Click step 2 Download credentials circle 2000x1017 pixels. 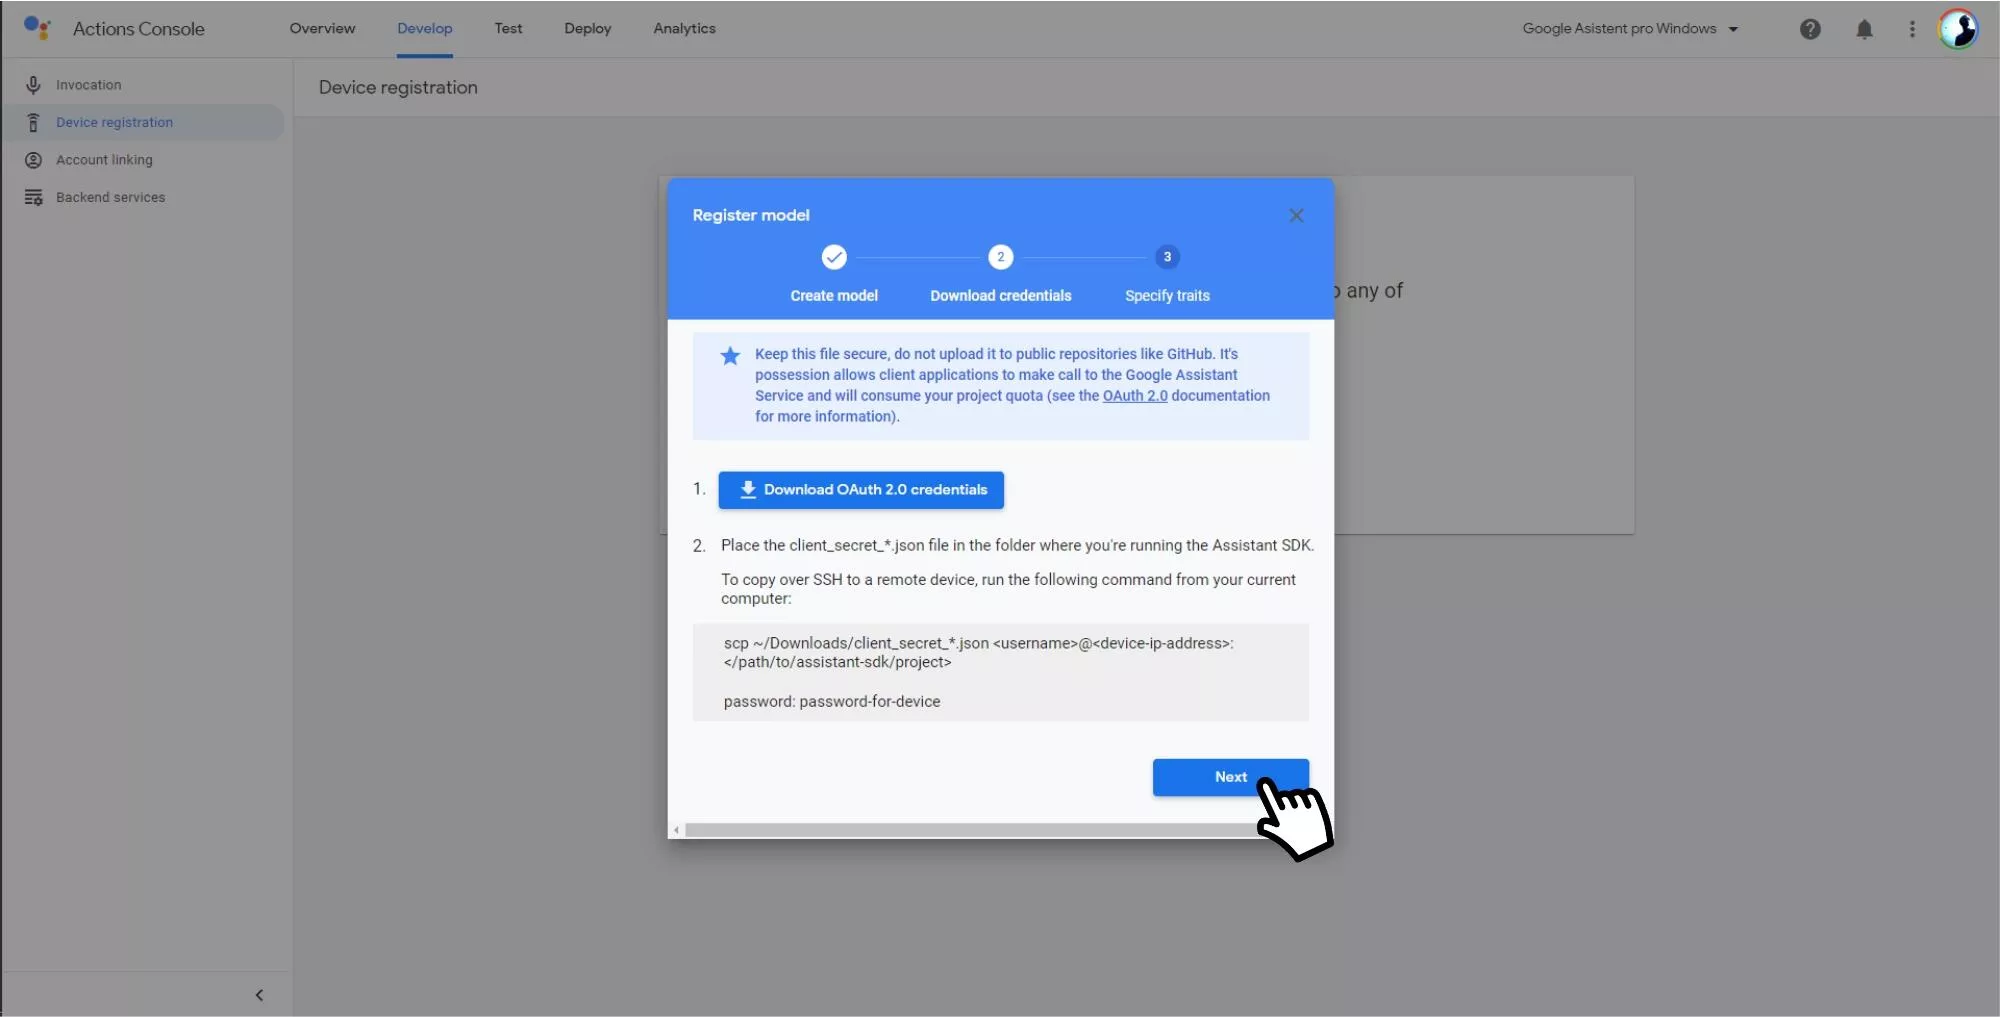[1000, 257]
